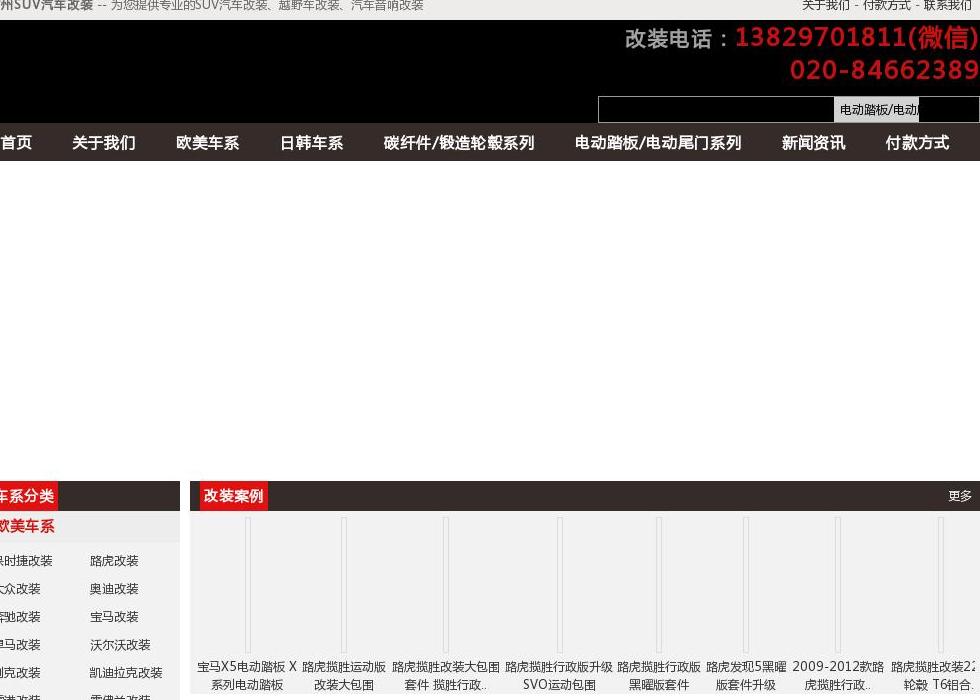Click 更多 in the 改装案例 header
The image size is (980, 700).
coord(959,496)
